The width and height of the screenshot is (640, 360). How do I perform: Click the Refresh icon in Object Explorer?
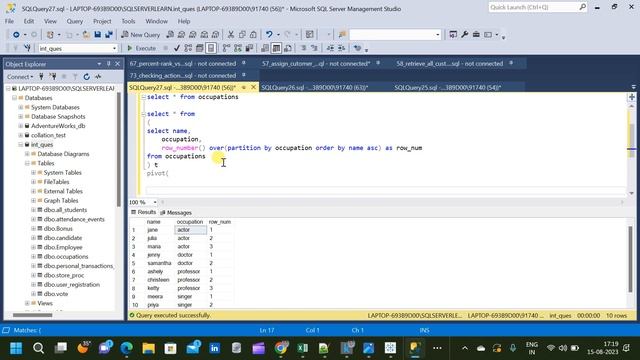pyautogui.click(x=87, y=76)
